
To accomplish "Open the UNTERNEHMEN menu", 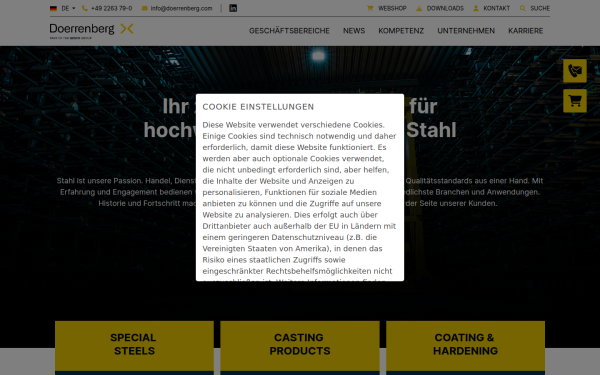I will point(466,31).
